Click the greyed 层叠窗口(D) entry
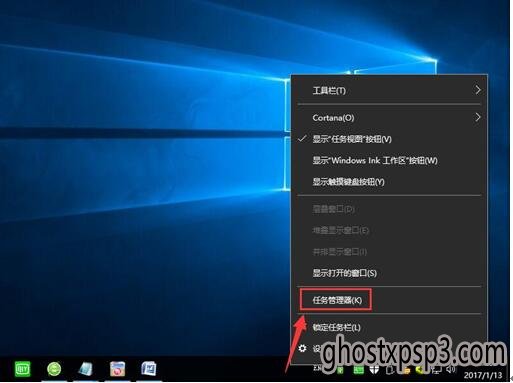This screenshot has width=513, height=383. [389, 209]
